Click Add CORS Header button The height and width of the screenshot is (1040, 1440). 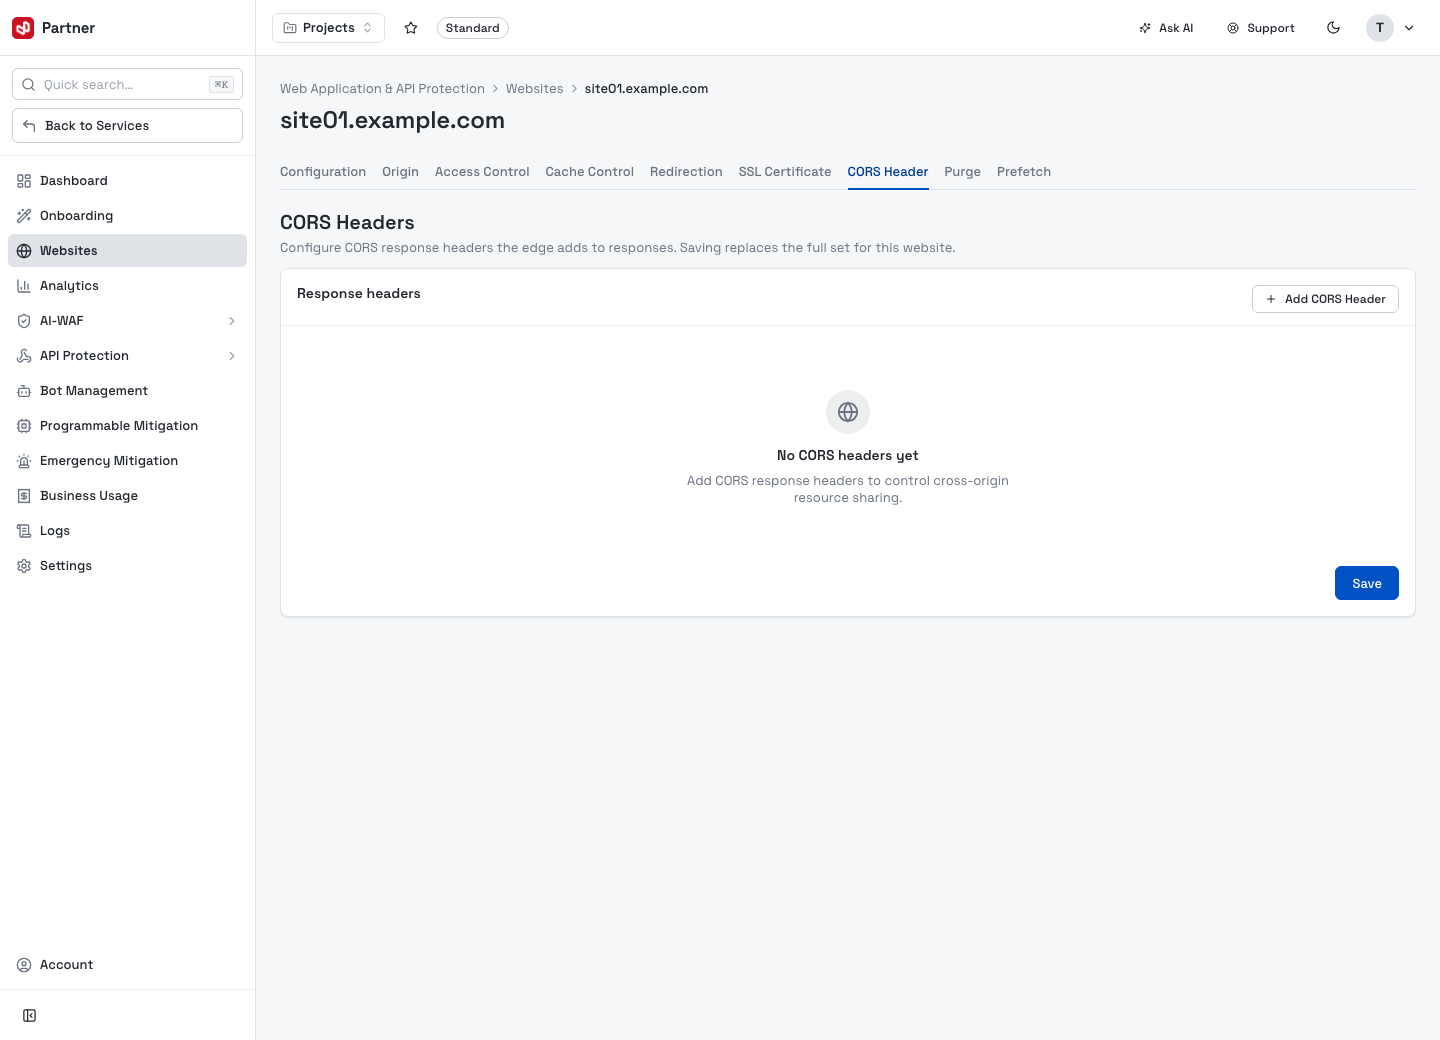(x=1325, y=299)
